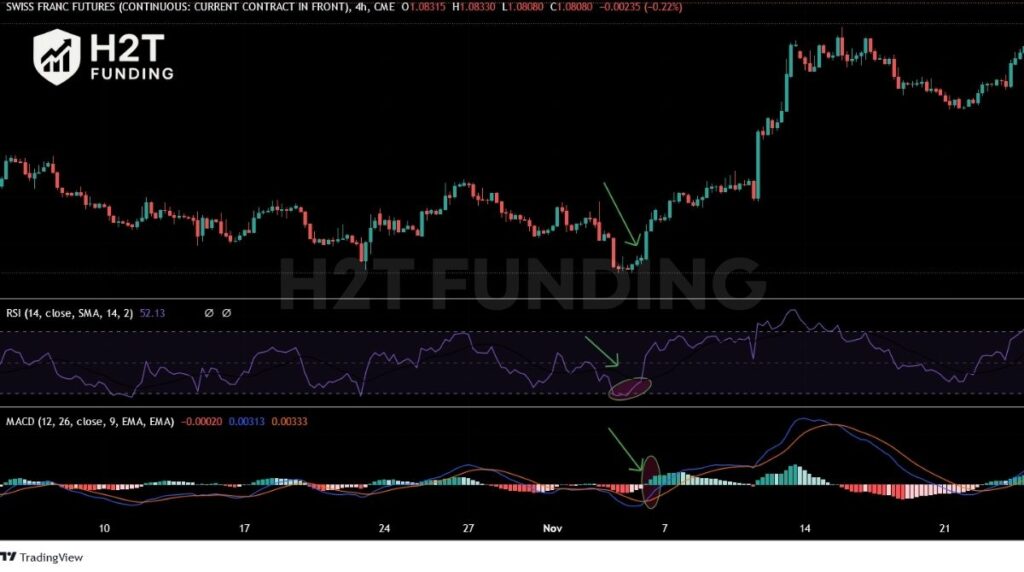Click the date 7 on time axis
The image size is (1024, 572).
(665, 528)
